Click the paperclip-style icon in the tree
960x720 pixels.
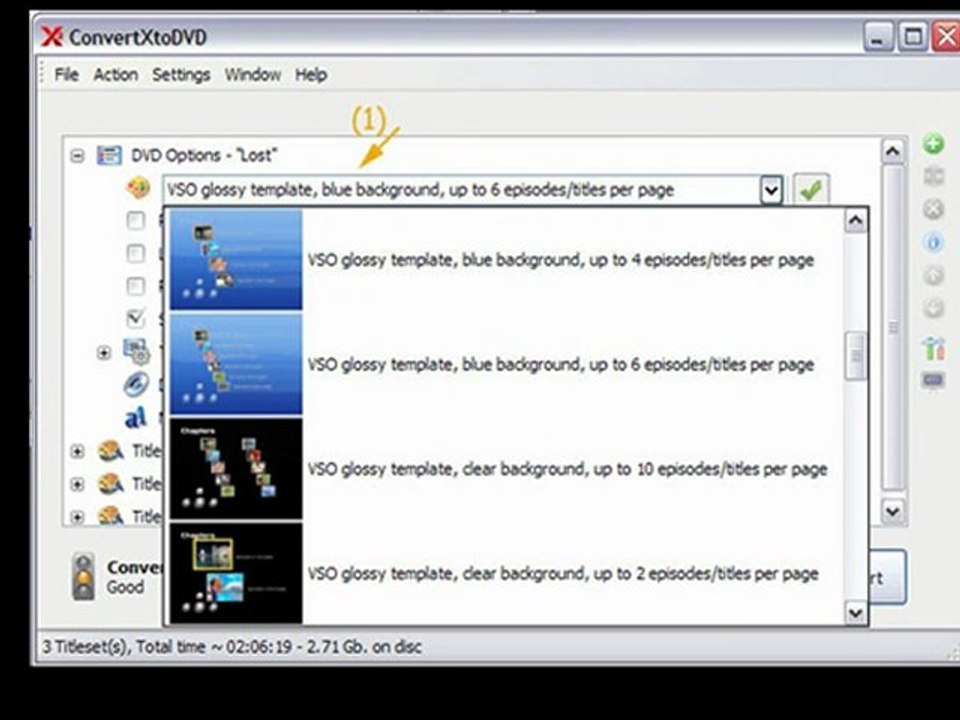135,384
